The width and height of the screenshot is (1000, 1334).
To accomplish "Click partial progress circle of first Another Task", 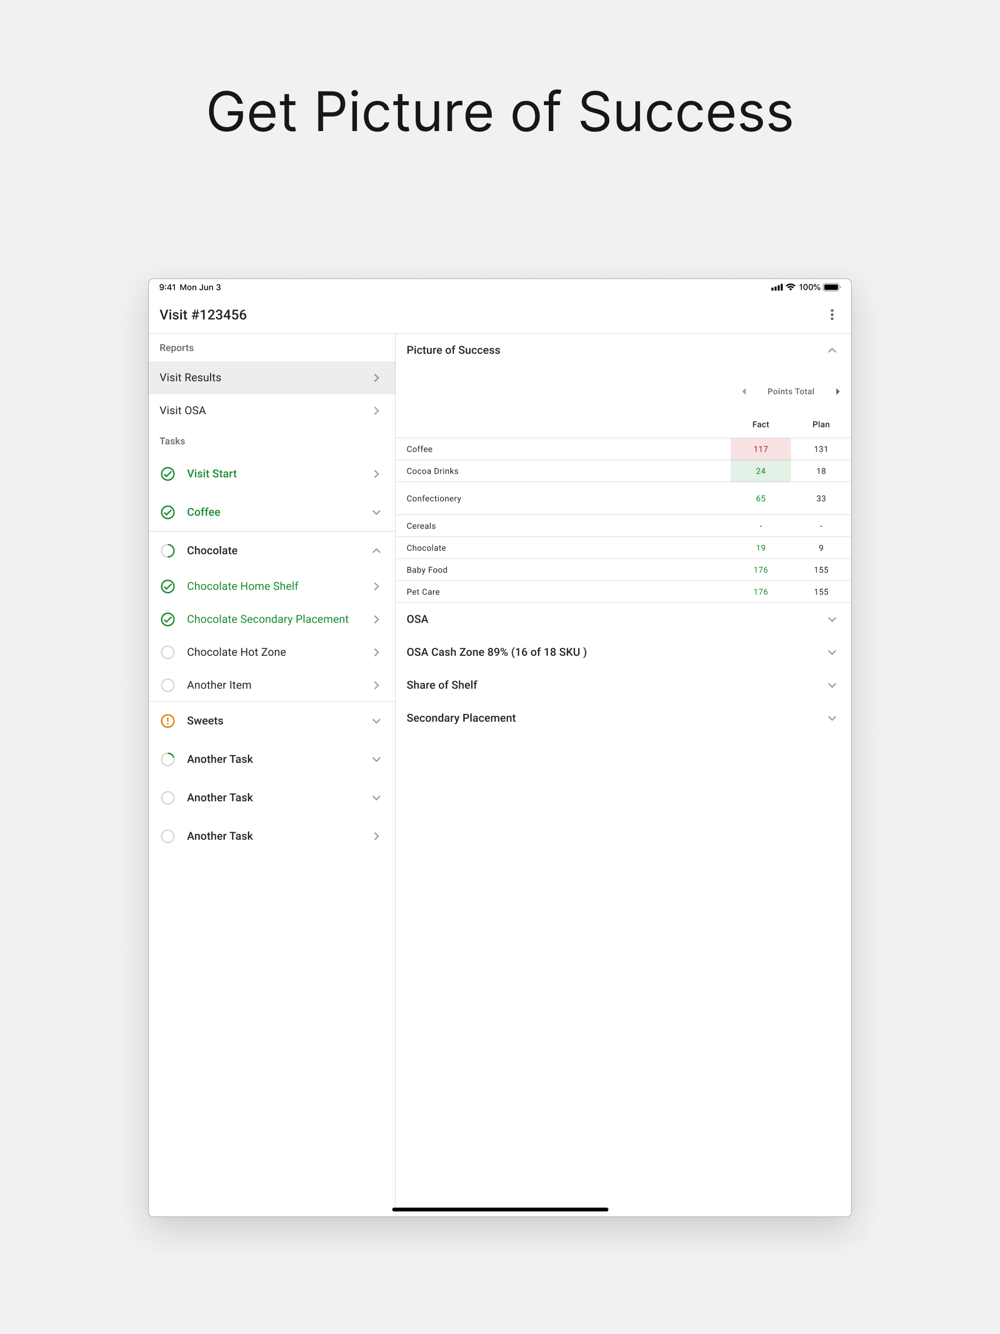I will click(168, 759).
